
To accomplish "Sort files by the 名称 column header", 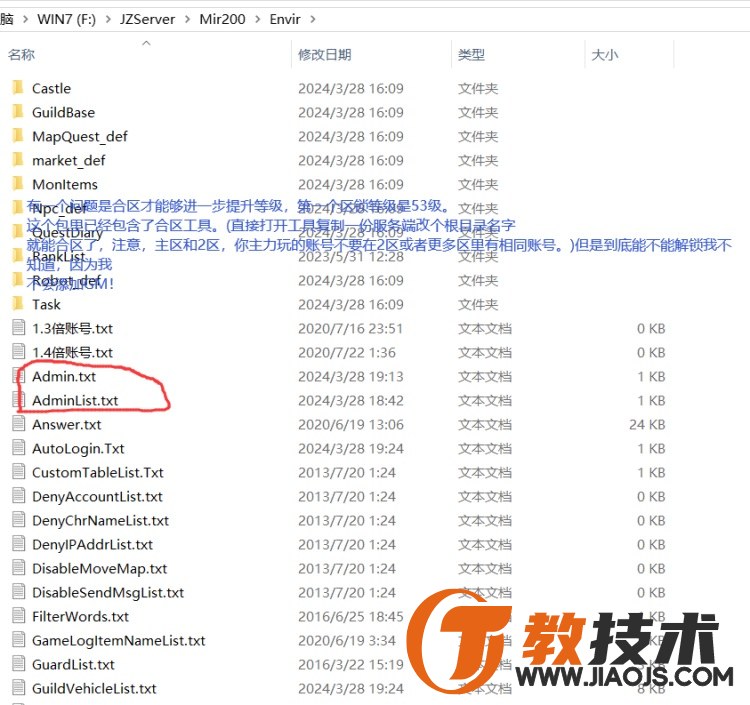I will click(x=22, y=55).
